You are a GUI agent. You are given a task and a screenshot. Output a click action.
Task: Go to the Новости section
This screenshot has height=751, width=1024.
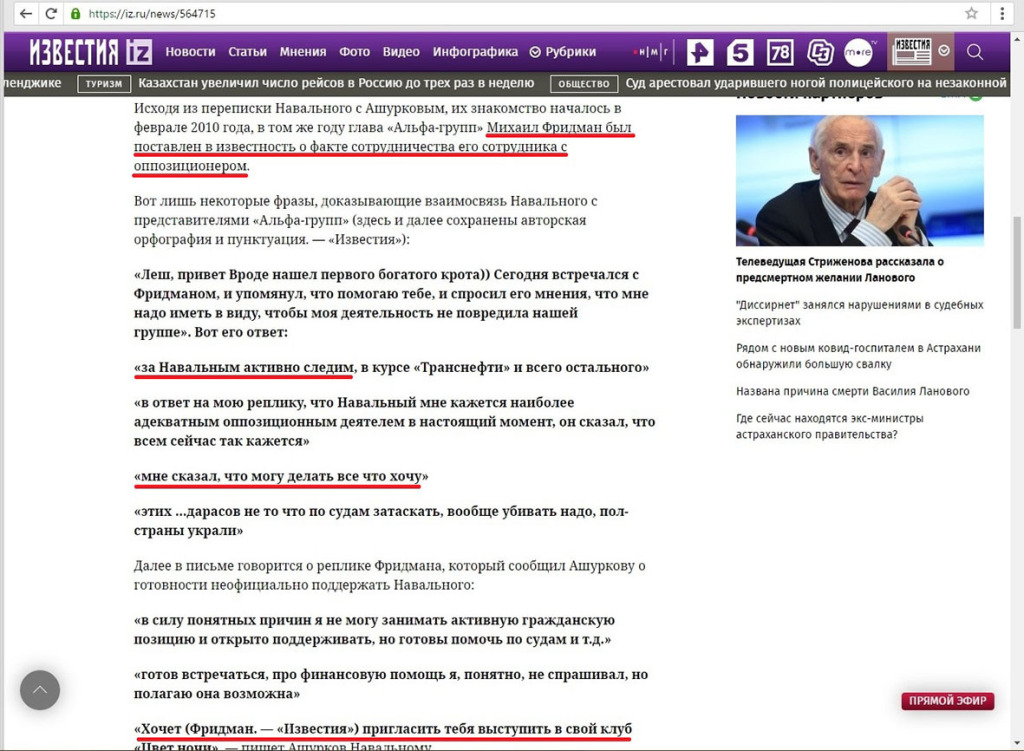[x=190, y=52]
